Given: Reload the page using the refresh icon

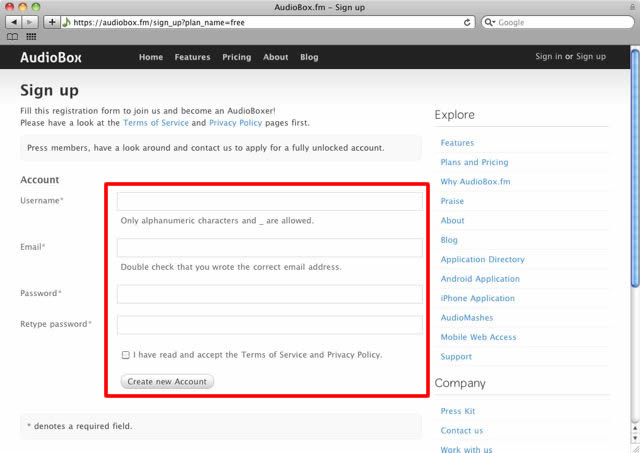Looking at the screenshot, I should (x=467, y=22).
